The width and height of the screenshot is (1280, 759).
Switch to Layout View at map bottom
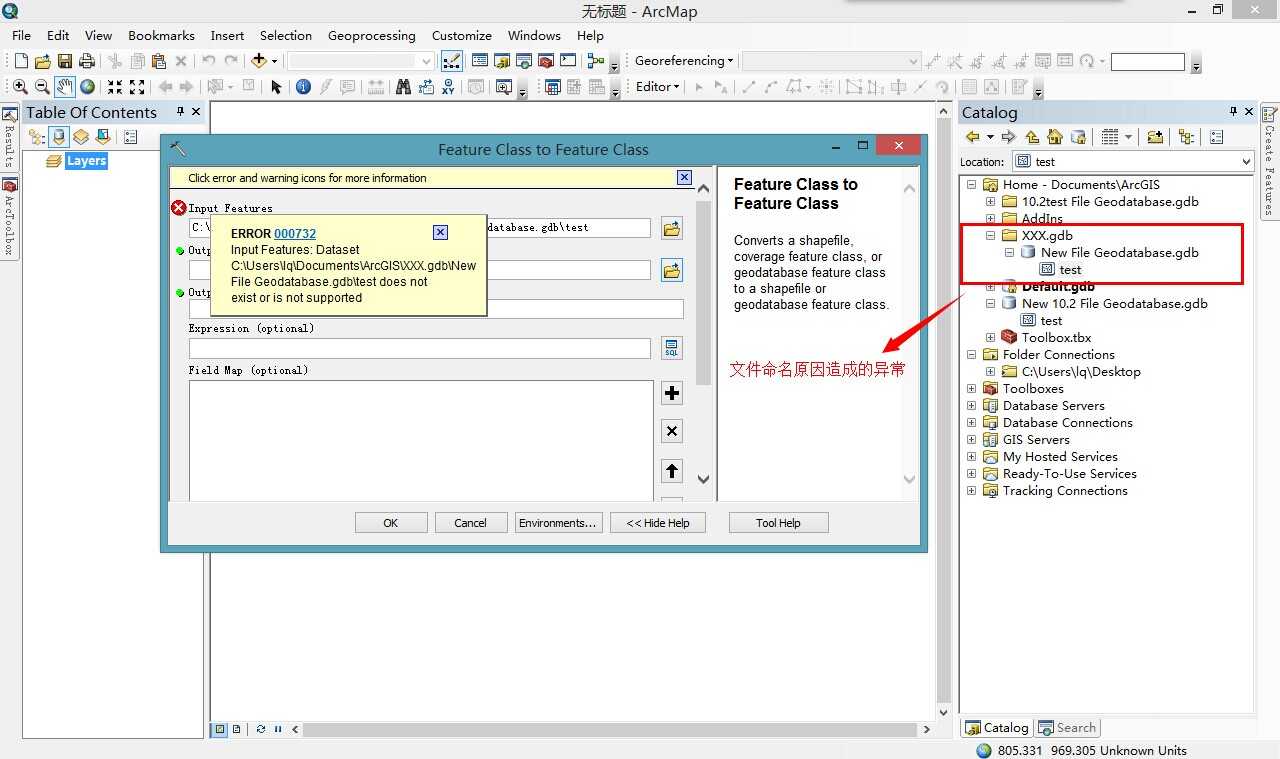point(237,729)
